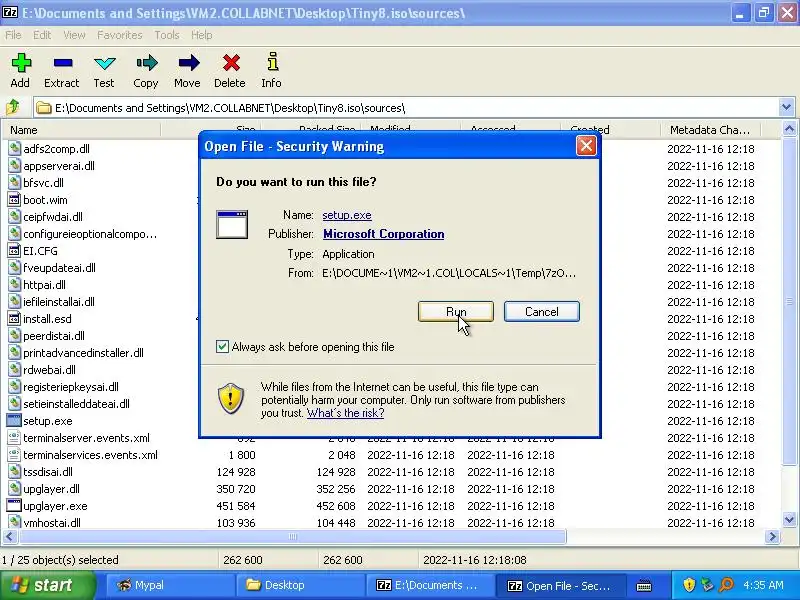Viewport: 800px width, 600px height.
Task: Open the Info toolbar icon
Action: coord(273,62)
